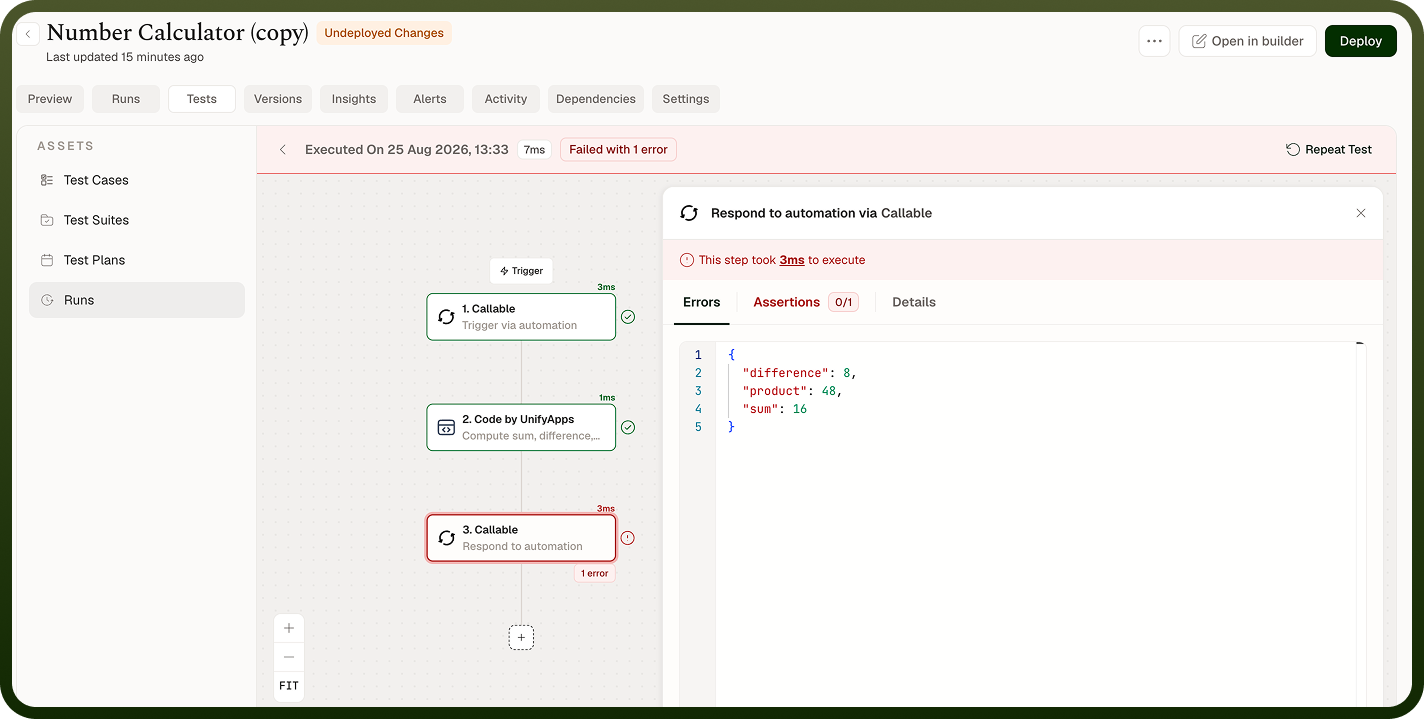Click the warning icon in step duration banner
The height and width of the screenshot is (719, 1424).
pos(687,260)
